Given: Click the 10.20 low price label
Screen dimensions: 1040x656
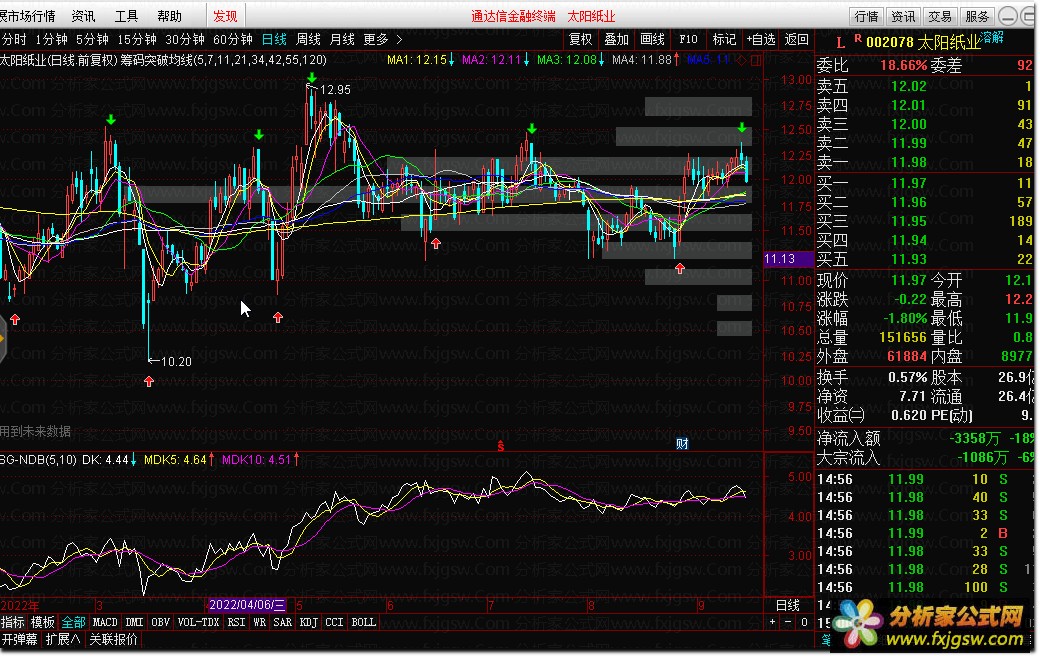Looking at the screenshot, I should [x=176, y=361].
